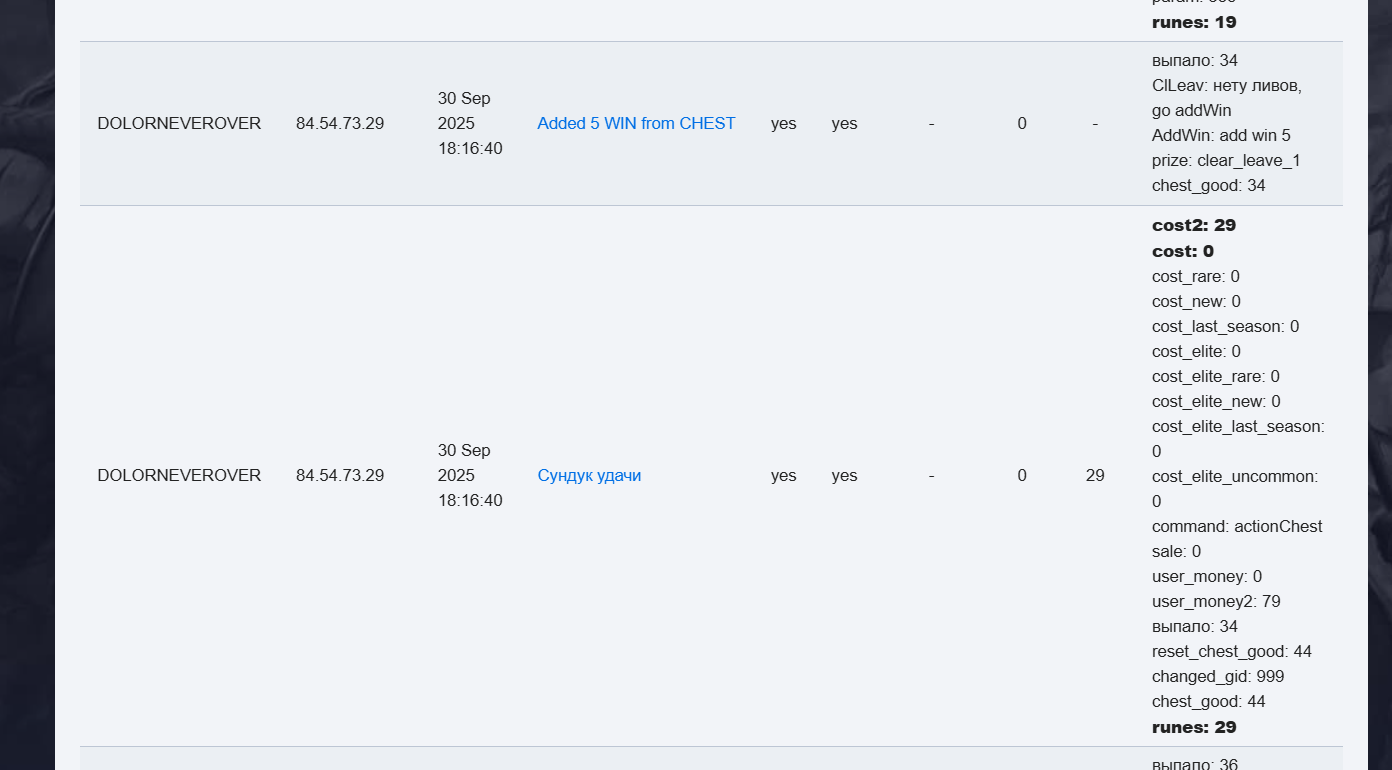Click the bold "cost2: 29" entry
Viewport: 1392px width, 770px height.
point(1194,226)
